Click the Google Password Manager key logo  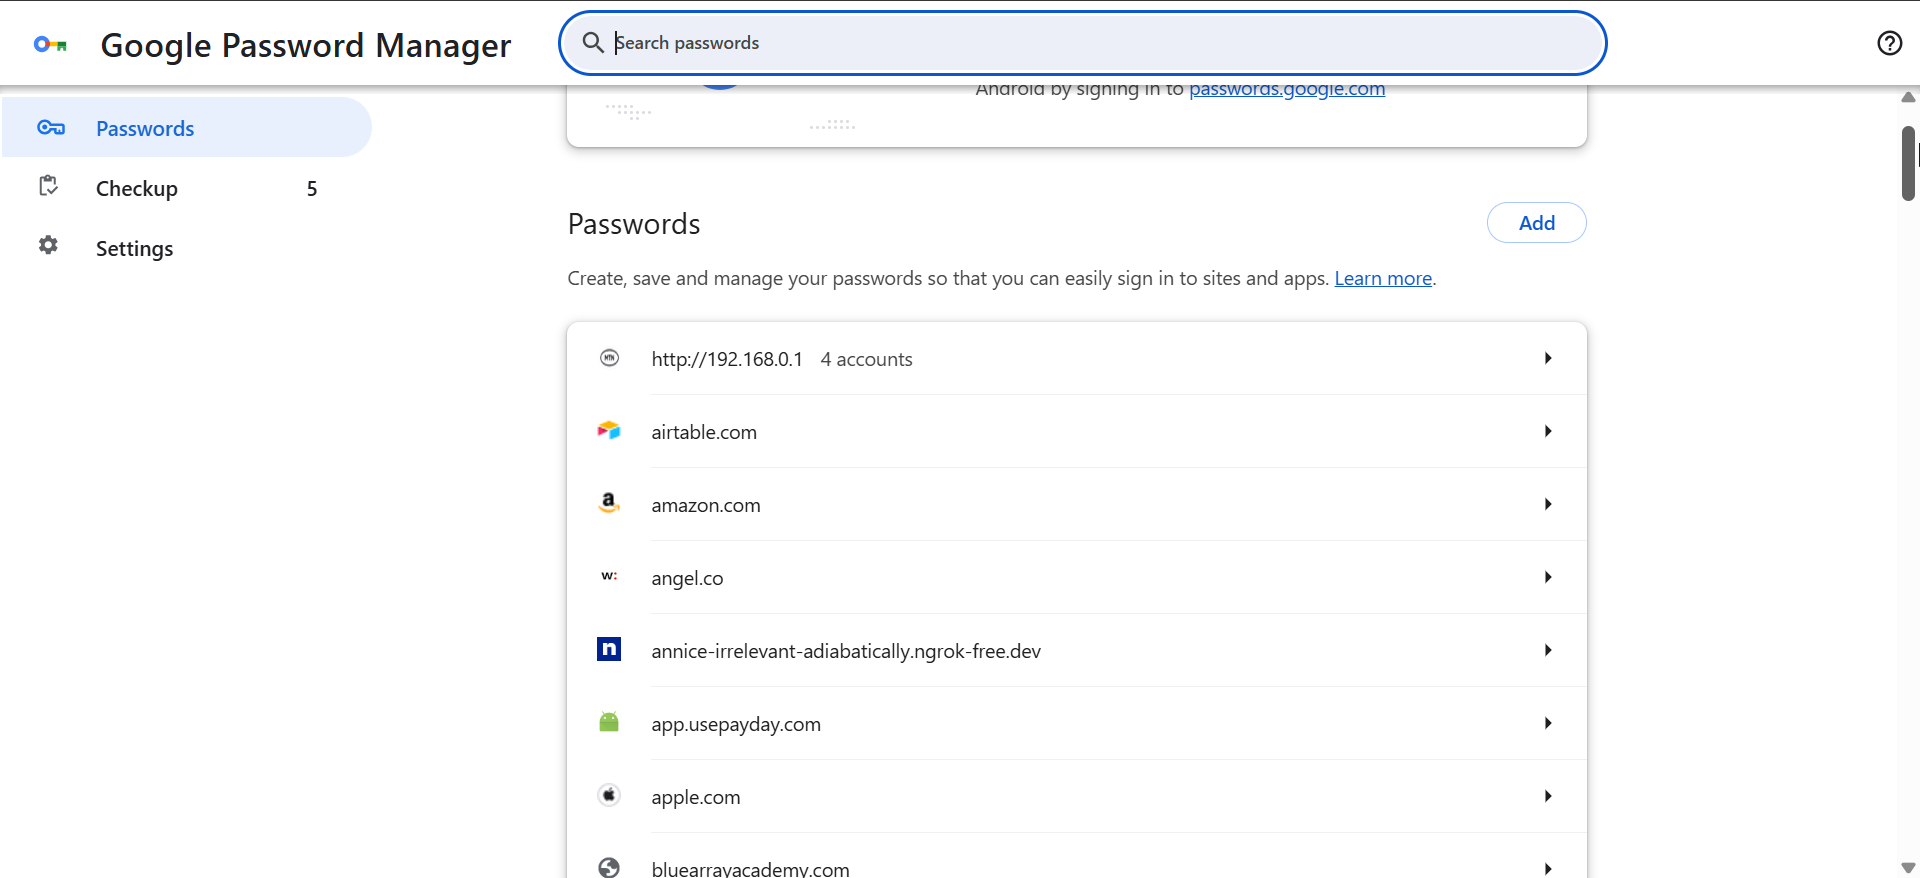pyautogui.click(x=50, y=44)
